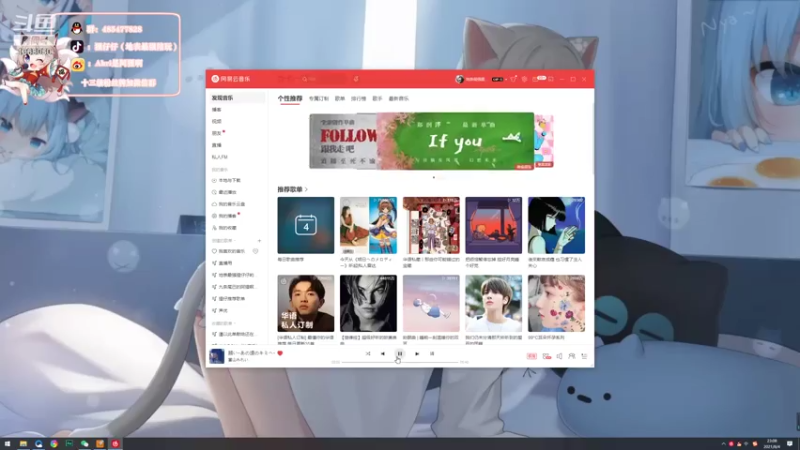Open the boy in white shirt playlist
This screenshot has height=450, width=800.
click(x=493, y=304)
